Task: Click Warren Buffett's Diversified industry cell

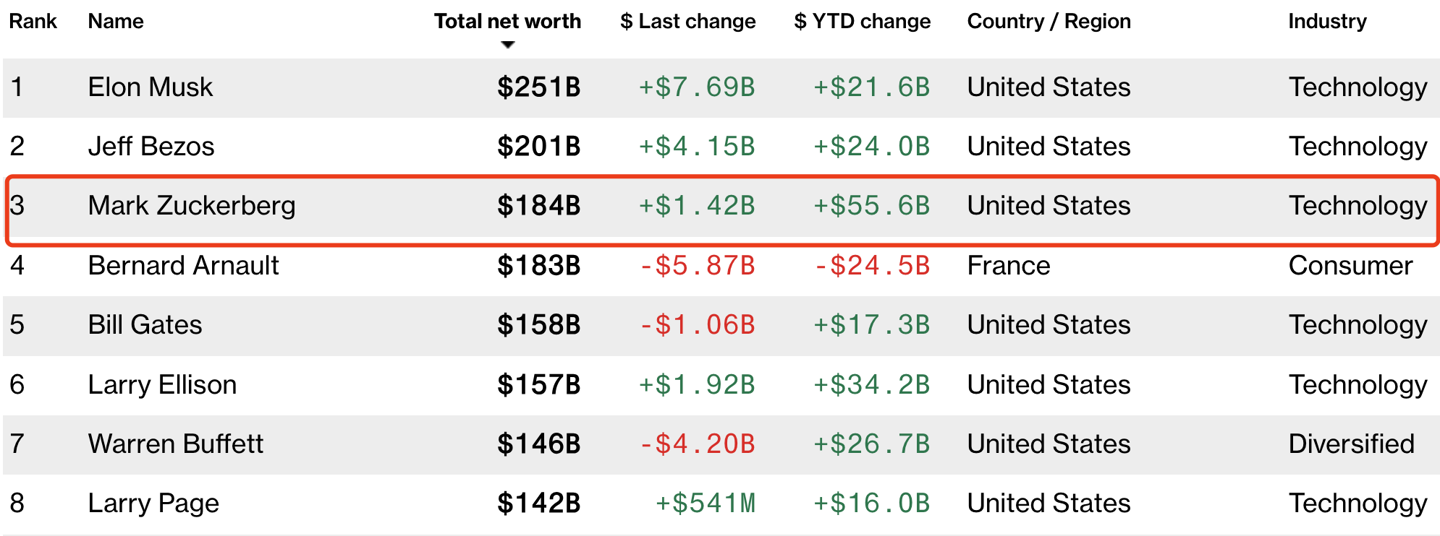Action: 1351,444
